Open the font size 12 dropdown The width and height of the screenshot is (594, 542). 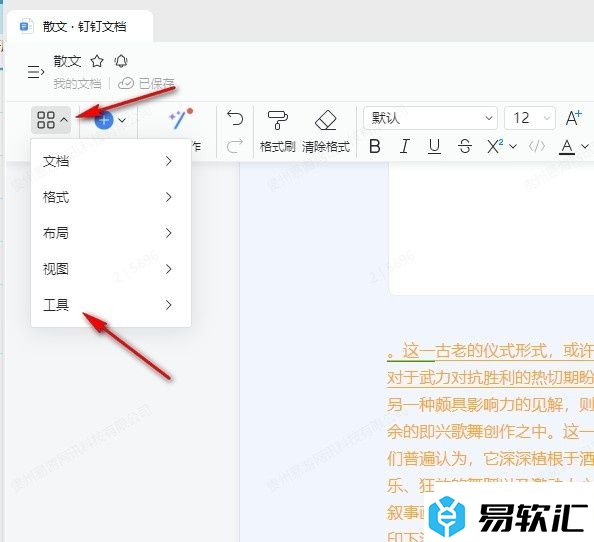[530, 118]
